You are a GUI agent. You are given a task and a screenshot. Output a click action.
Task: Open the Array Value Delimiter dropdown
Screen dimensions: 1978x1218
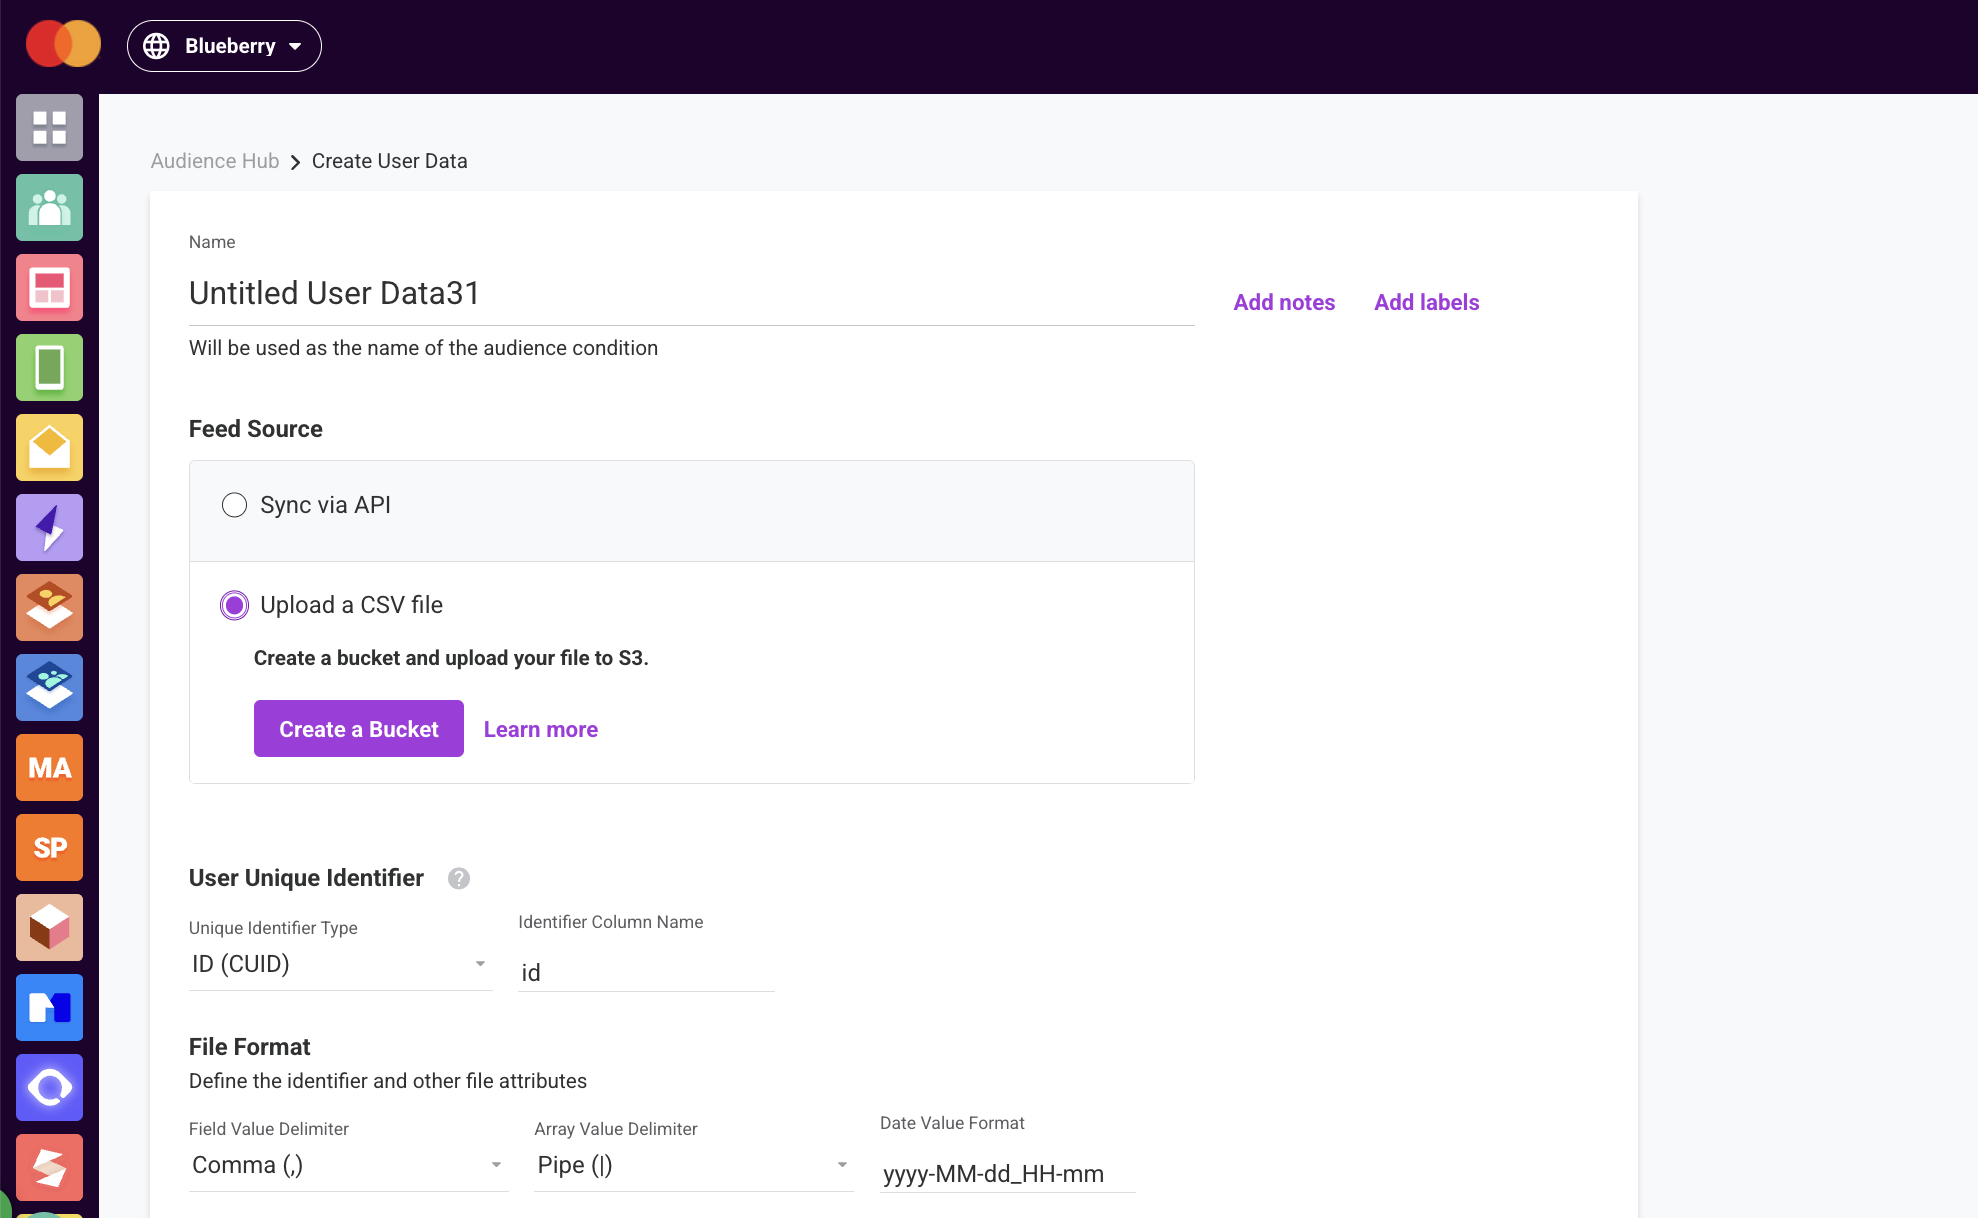tap(693, 1165)
